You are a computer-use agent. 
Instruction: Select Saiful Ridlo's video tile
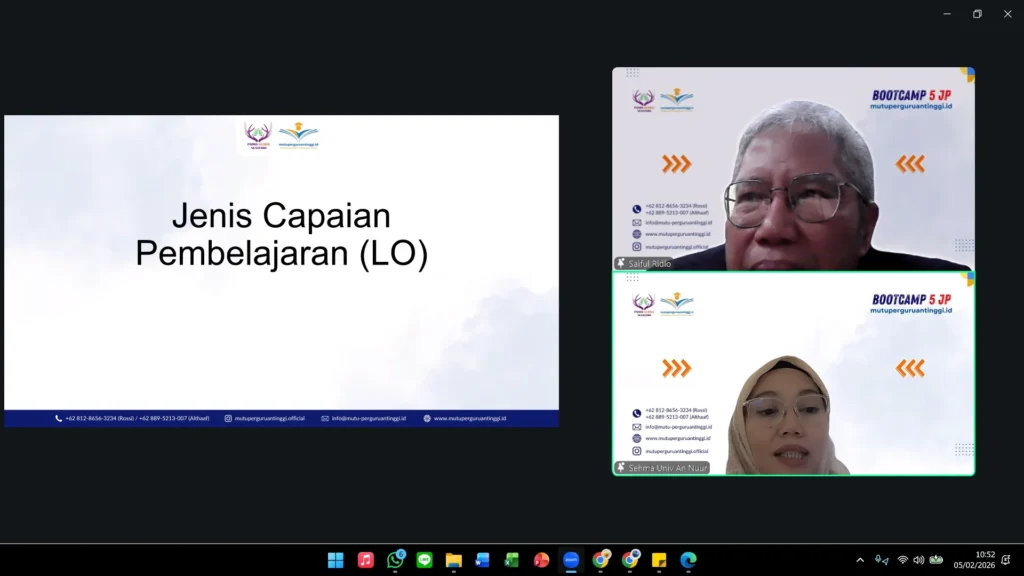tap(793, 168)
